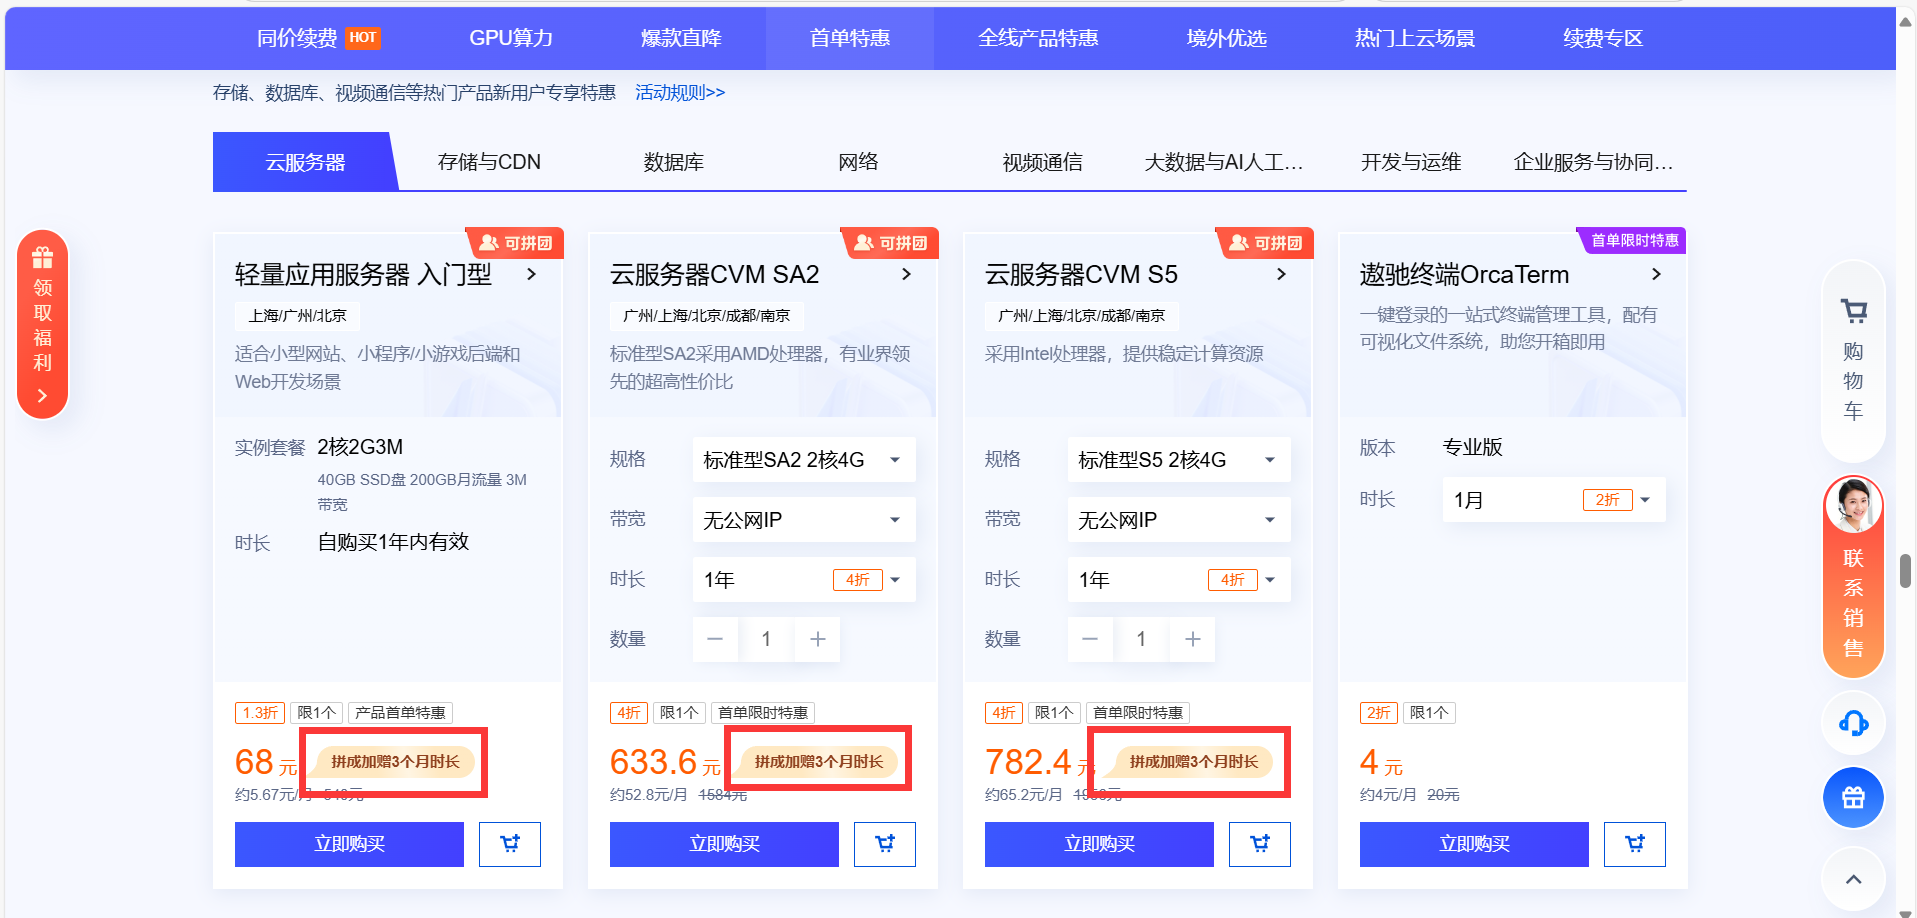Click the 2核2G3M instance package text
The height and width of the screenshot is (918, 1917).
360,447
